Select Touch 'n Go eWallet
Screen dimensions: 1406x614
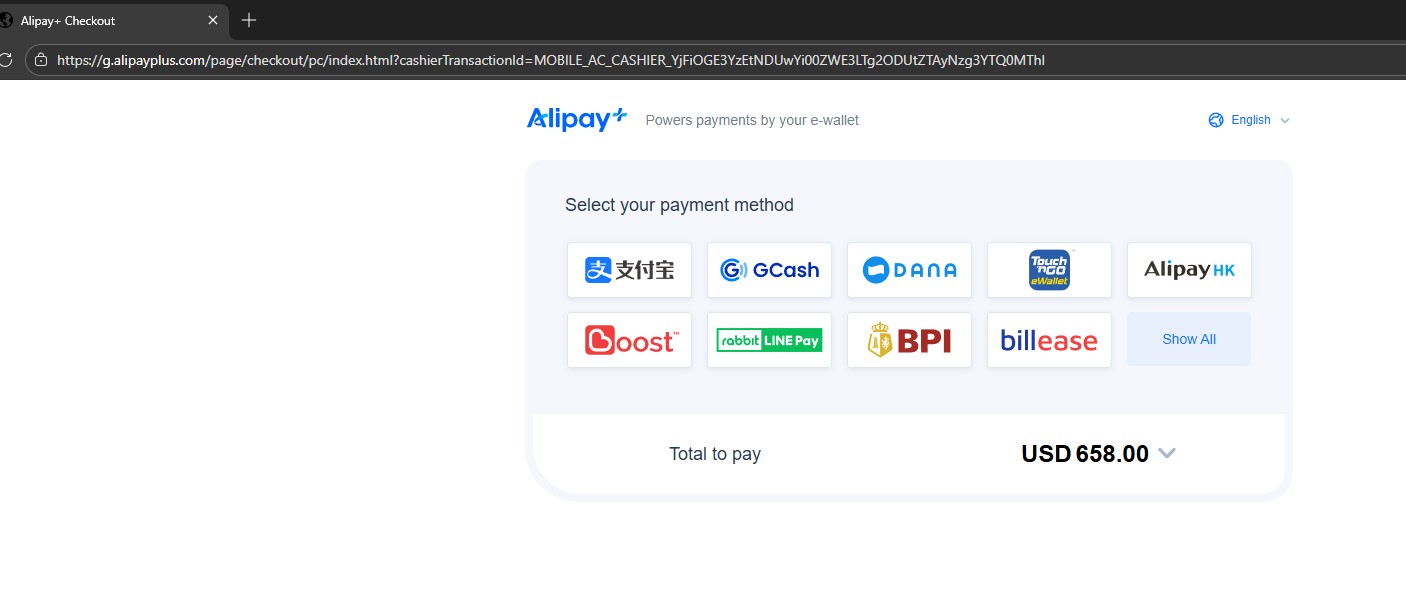1049,270
